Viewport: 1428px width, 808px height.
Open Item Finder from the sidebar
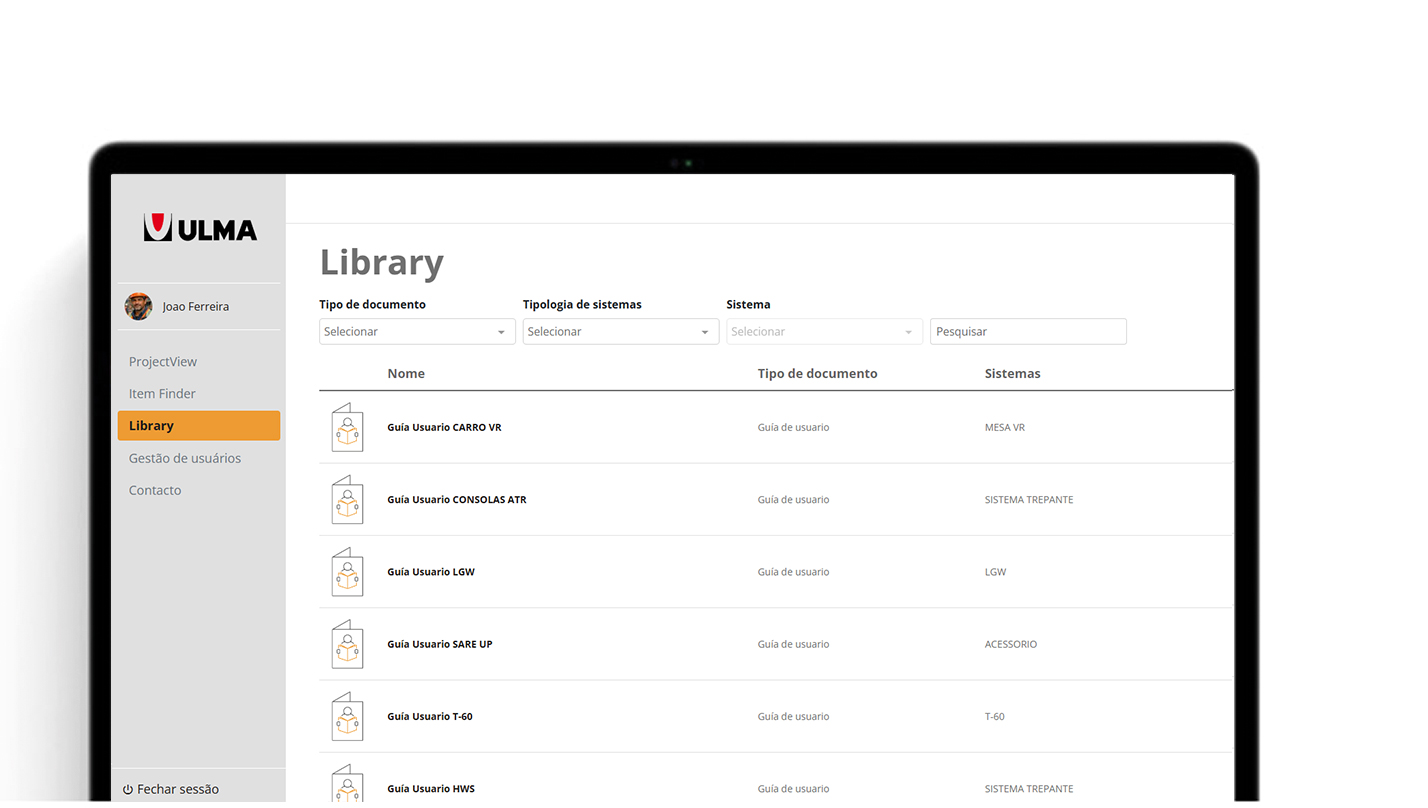tap(162, 394)
